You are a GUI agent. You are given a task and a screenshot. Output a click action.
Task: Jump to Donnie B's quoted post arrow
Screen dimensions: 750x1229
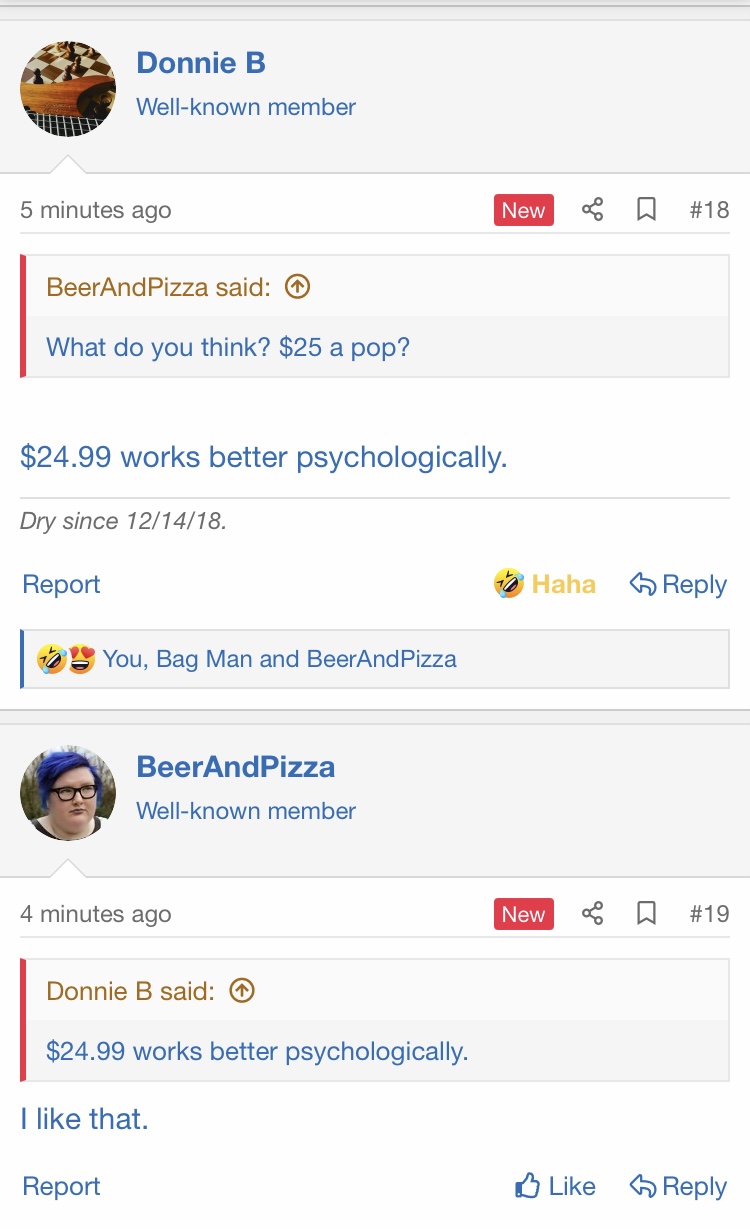coord(242,991)
